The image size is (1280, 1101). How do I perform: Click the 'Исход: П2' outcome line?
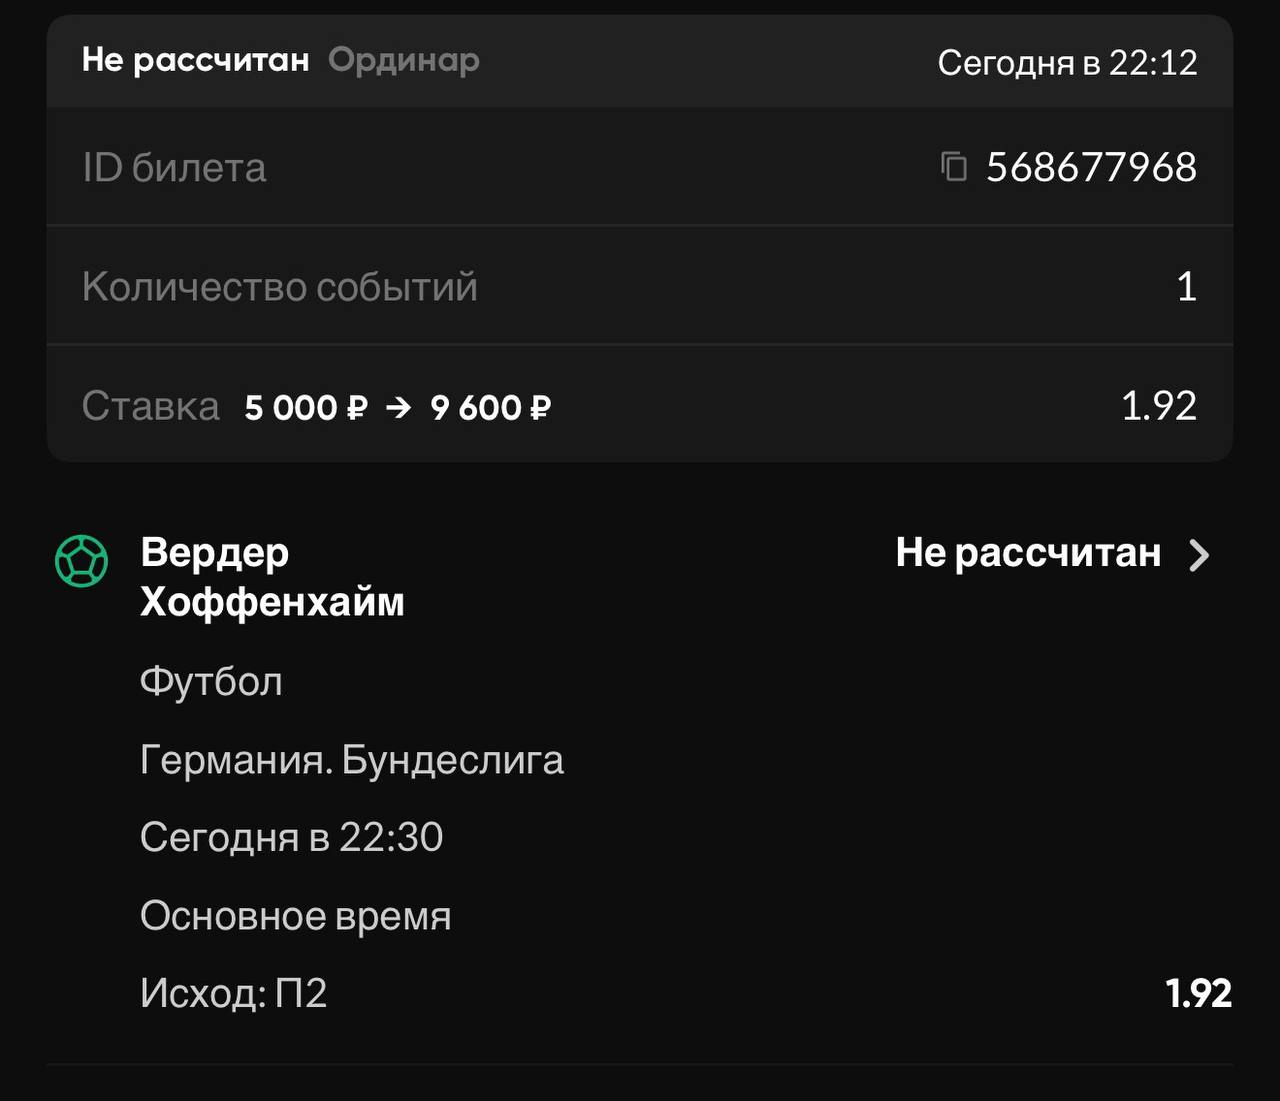[234, 993]
